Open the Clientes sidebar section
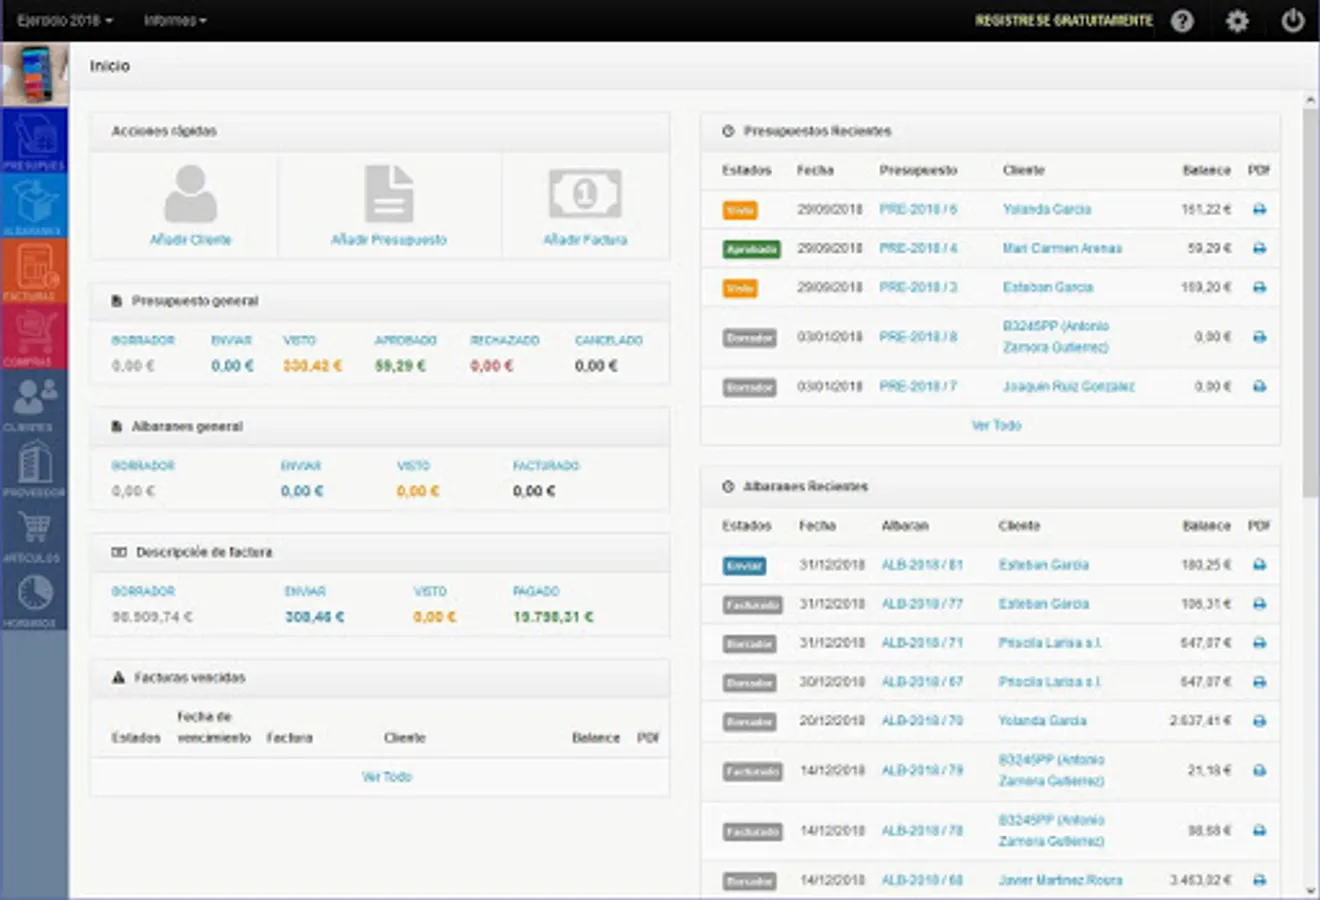This screenshot has width=1320, height=900. pos(34,403)
